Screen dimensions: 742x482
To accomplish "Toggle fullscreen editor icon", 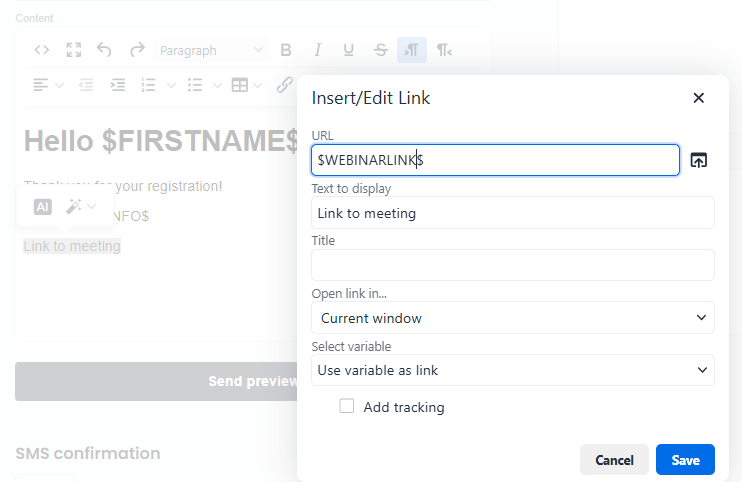I will tap(73, 50).
